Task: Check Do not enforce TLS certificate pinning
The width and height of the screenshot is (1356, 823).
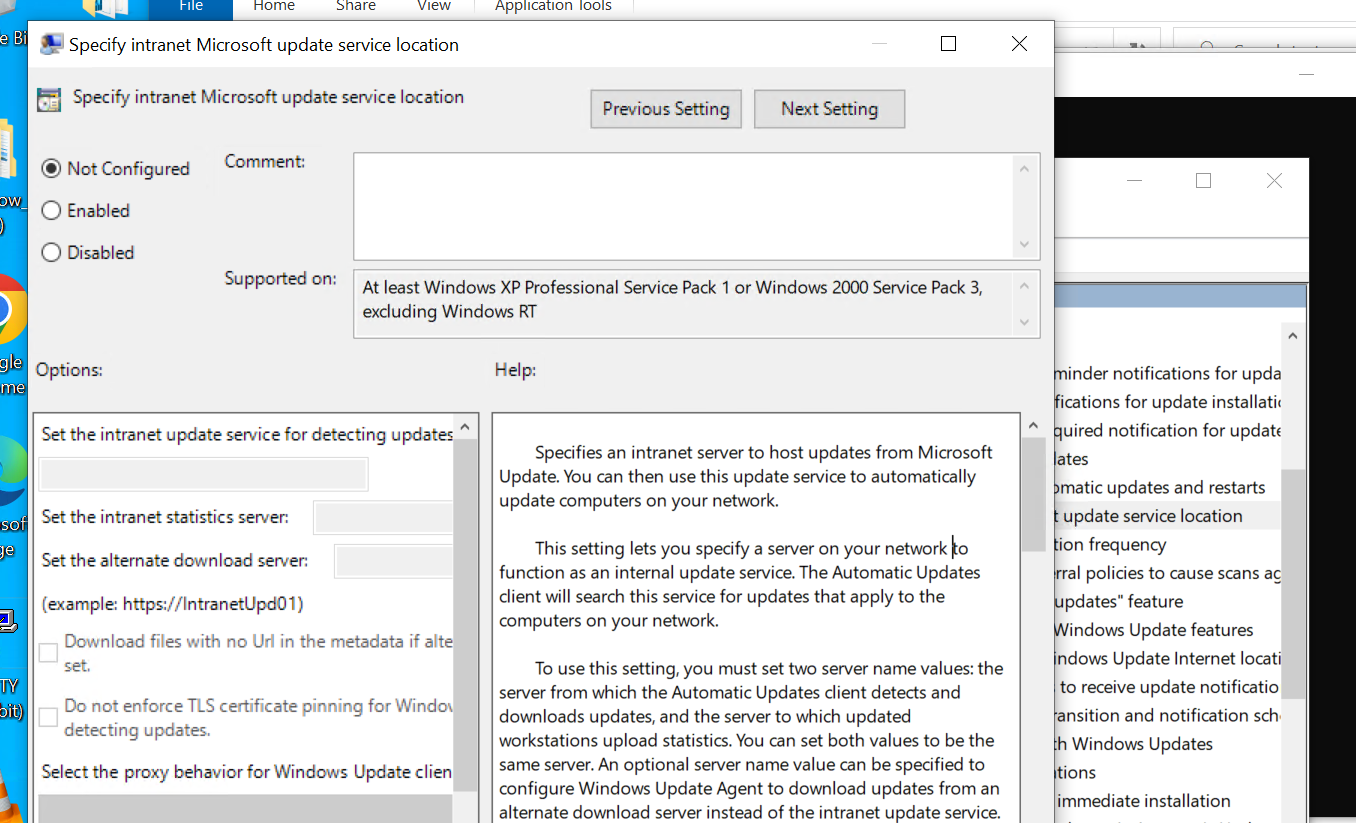Action: (48, 717)
